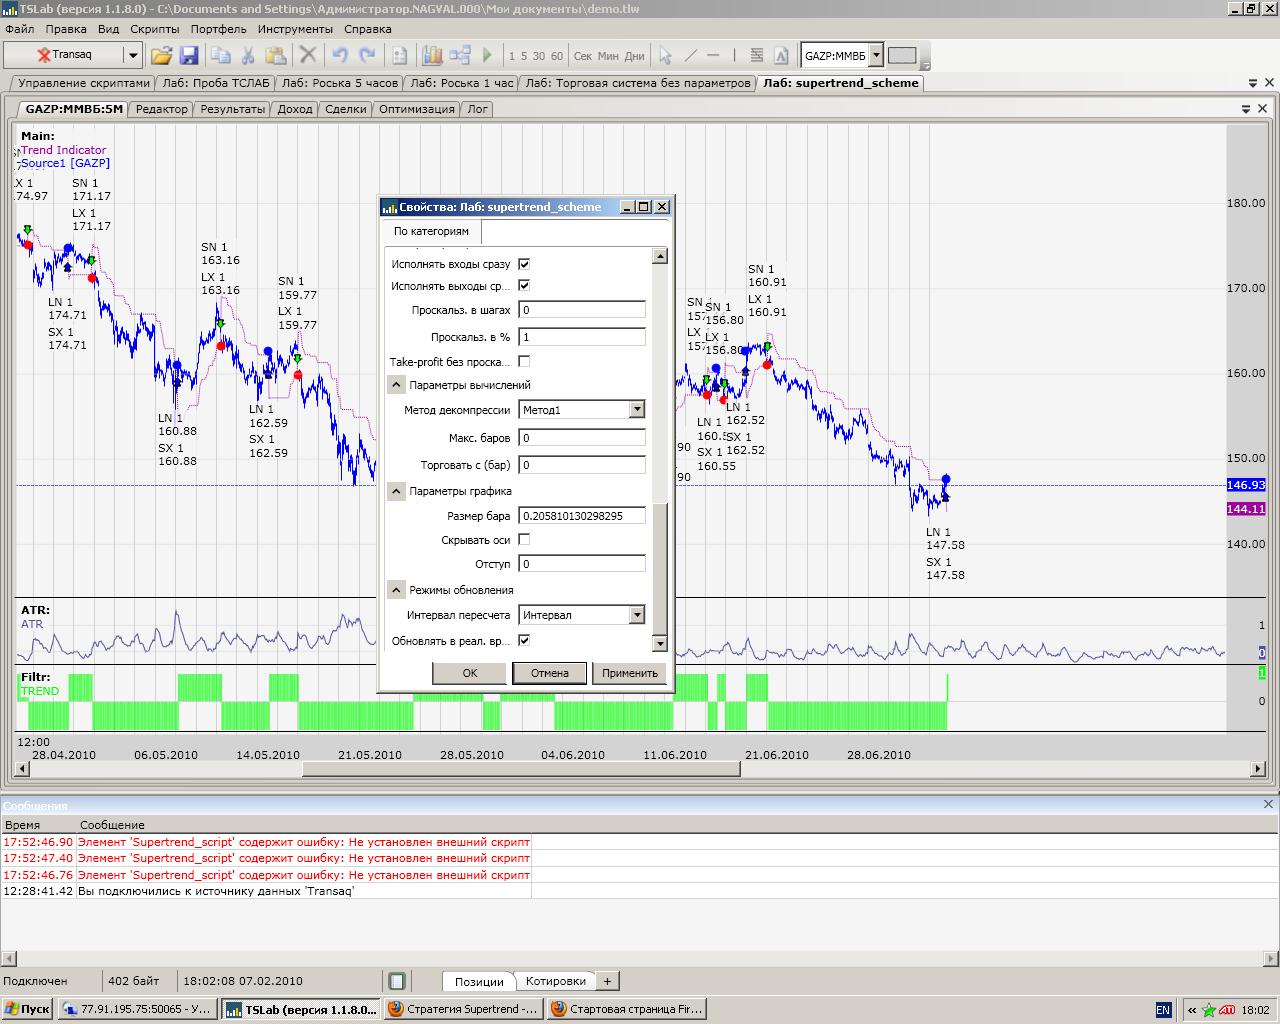Click the Open folder icon in toolbar

click(161, 56)
